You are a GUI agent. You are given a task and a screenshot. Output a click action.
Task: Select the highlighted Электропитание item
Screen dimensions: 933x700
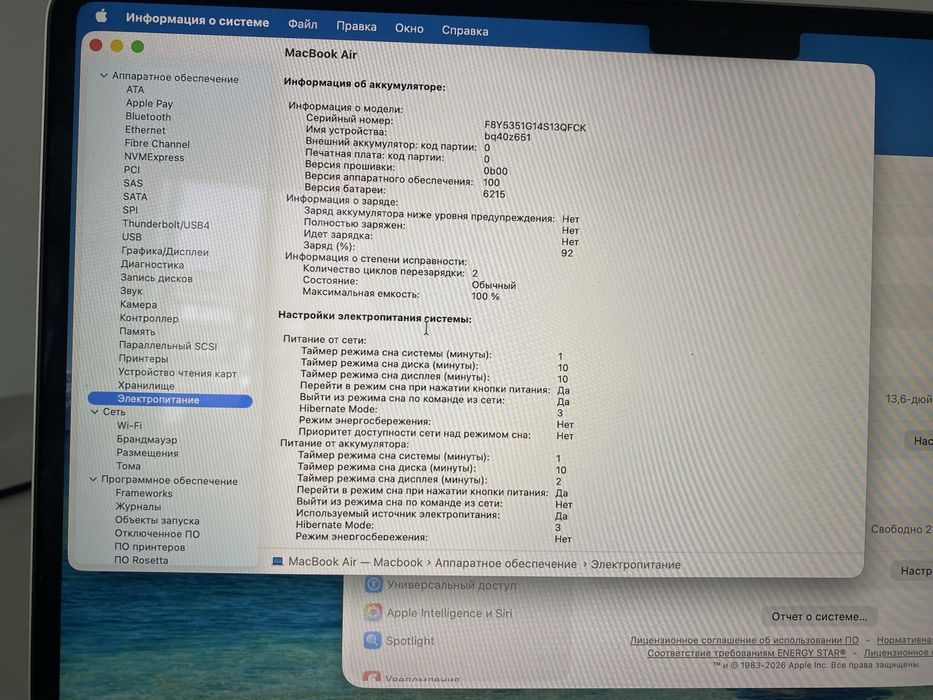(170, 400)
